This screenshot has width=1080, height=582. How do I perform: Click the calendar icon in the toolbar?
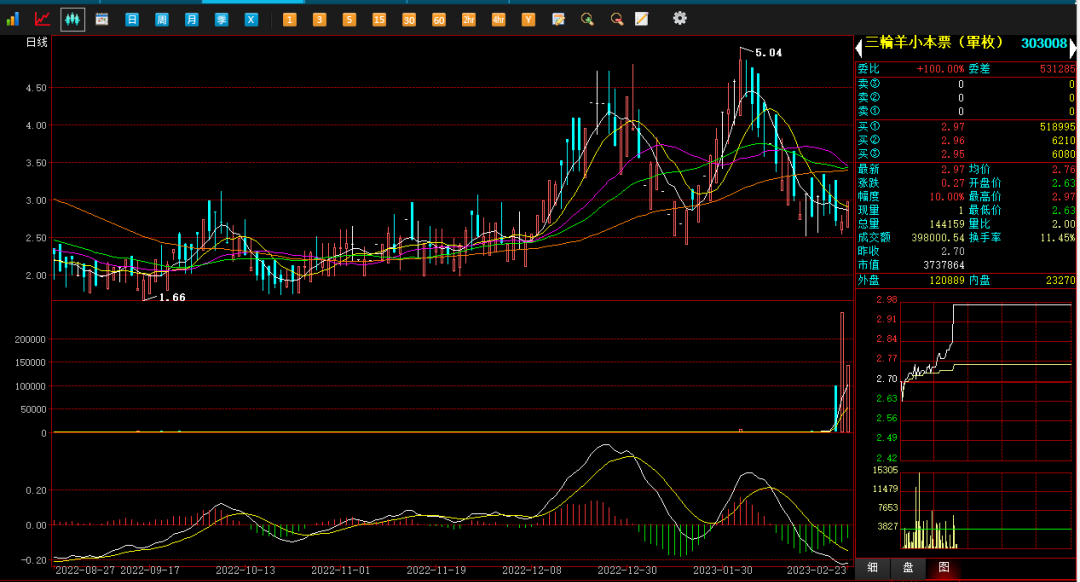click(x=102, y=19)
